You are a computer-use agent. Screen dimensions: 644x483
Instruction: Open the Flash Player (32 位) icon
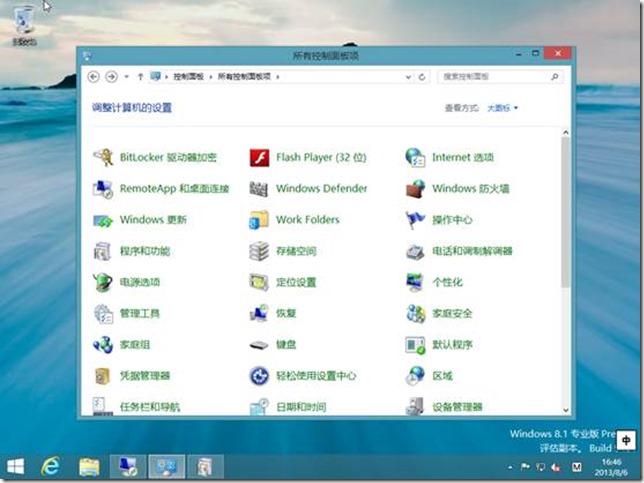[259, 157]
